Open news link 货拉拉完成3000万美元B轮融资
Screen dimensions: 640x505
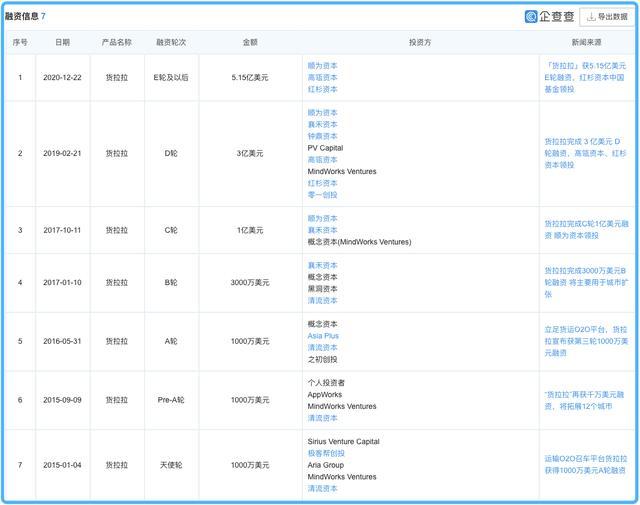(586, 283)
